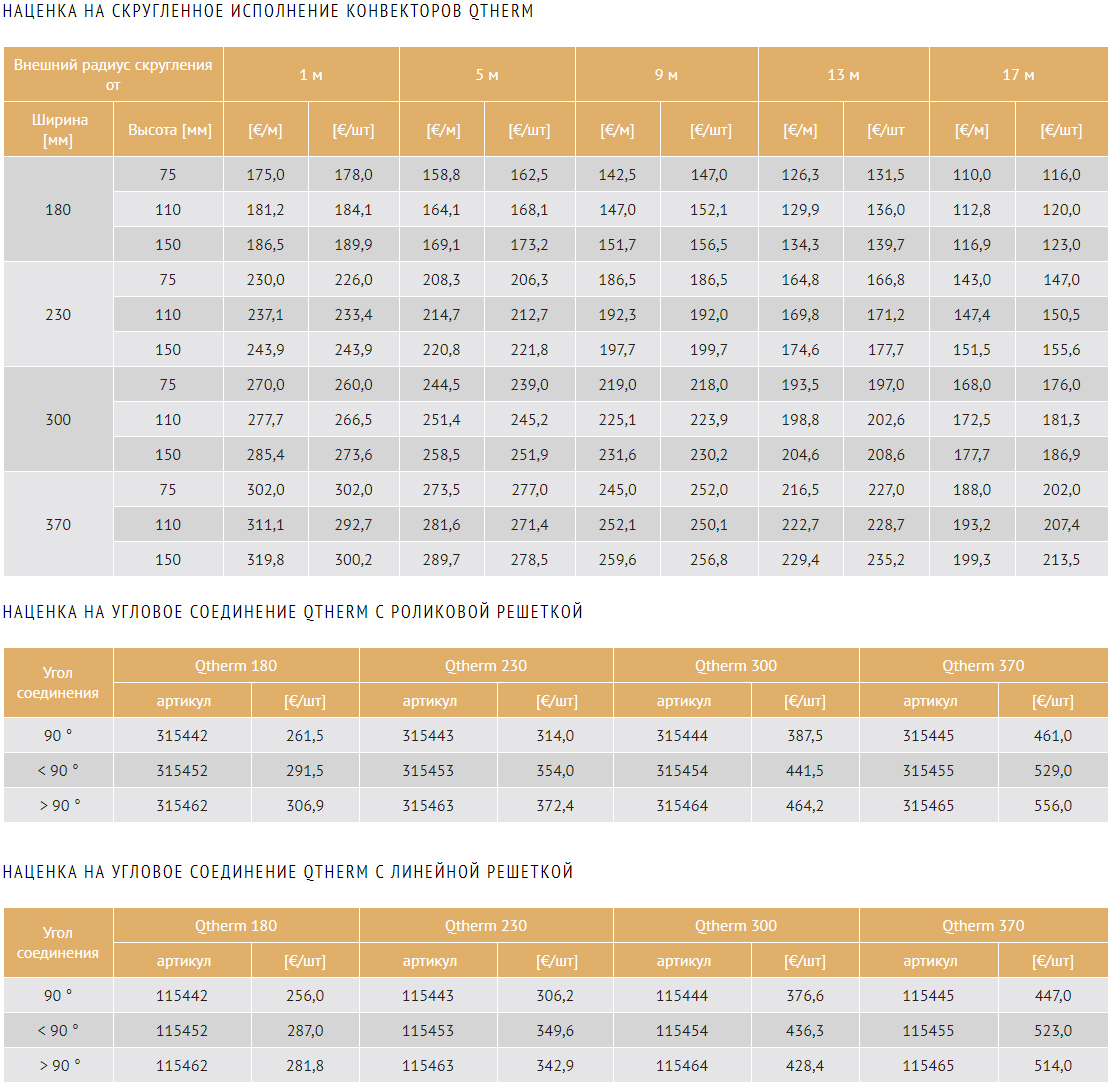1112x1085 pixels.
Task: Click price cell 177,7 in 13 м column
Action: pyautogui.click(x=886, y=350)
